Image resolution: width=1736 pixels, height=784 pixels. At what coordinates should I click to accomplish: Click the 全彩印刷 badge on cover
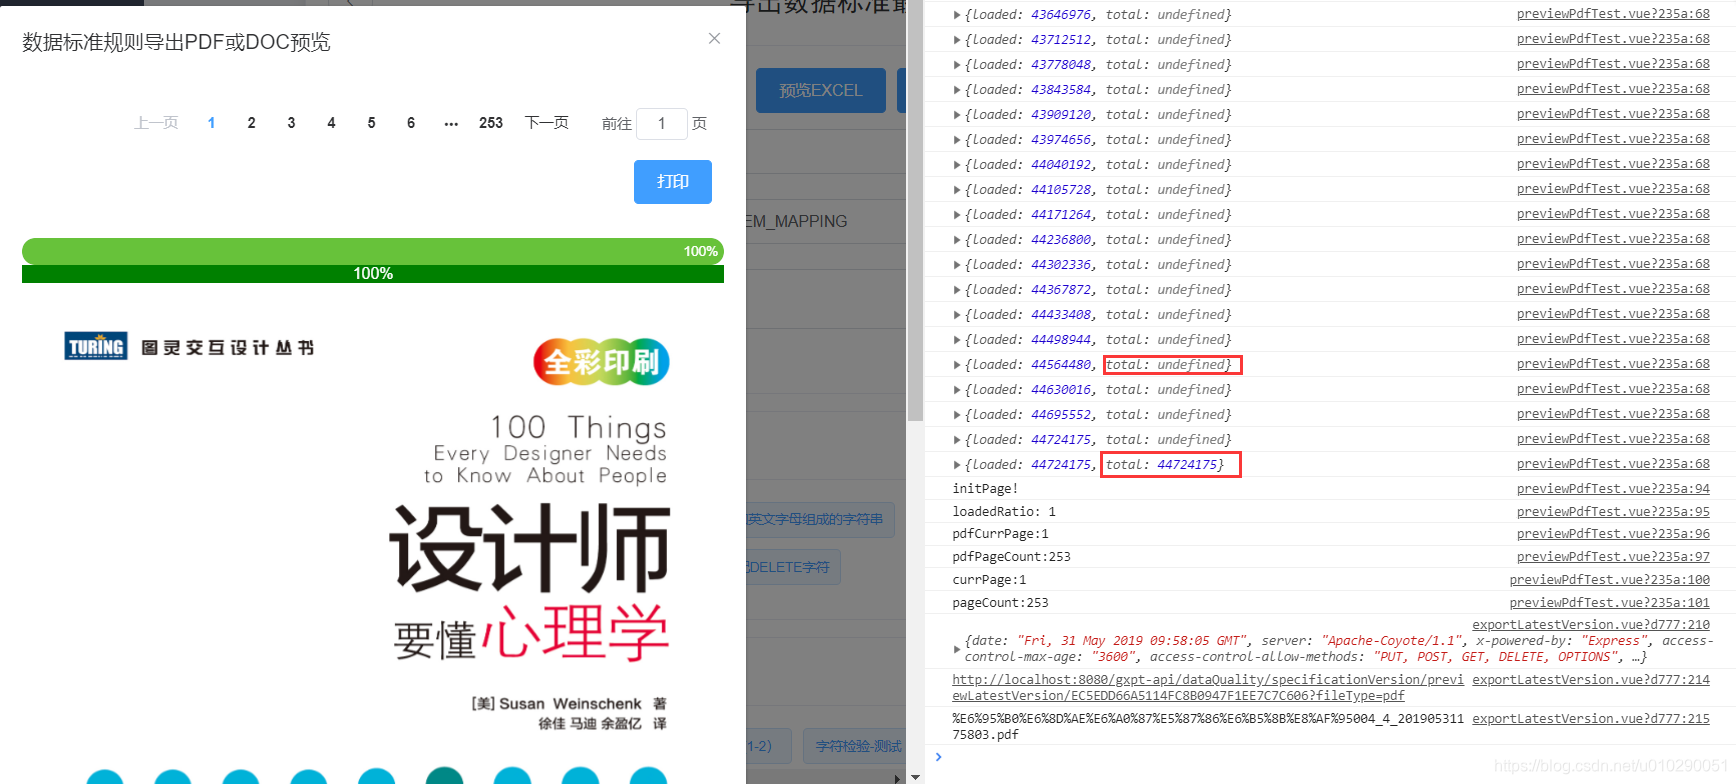pos(601,361)
